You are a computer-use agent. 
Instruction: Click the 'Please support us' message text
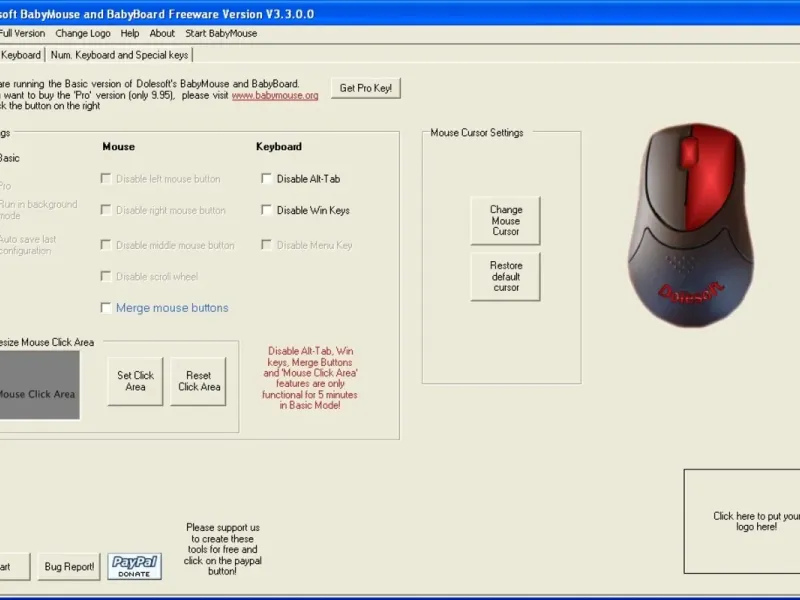point(223,549)
